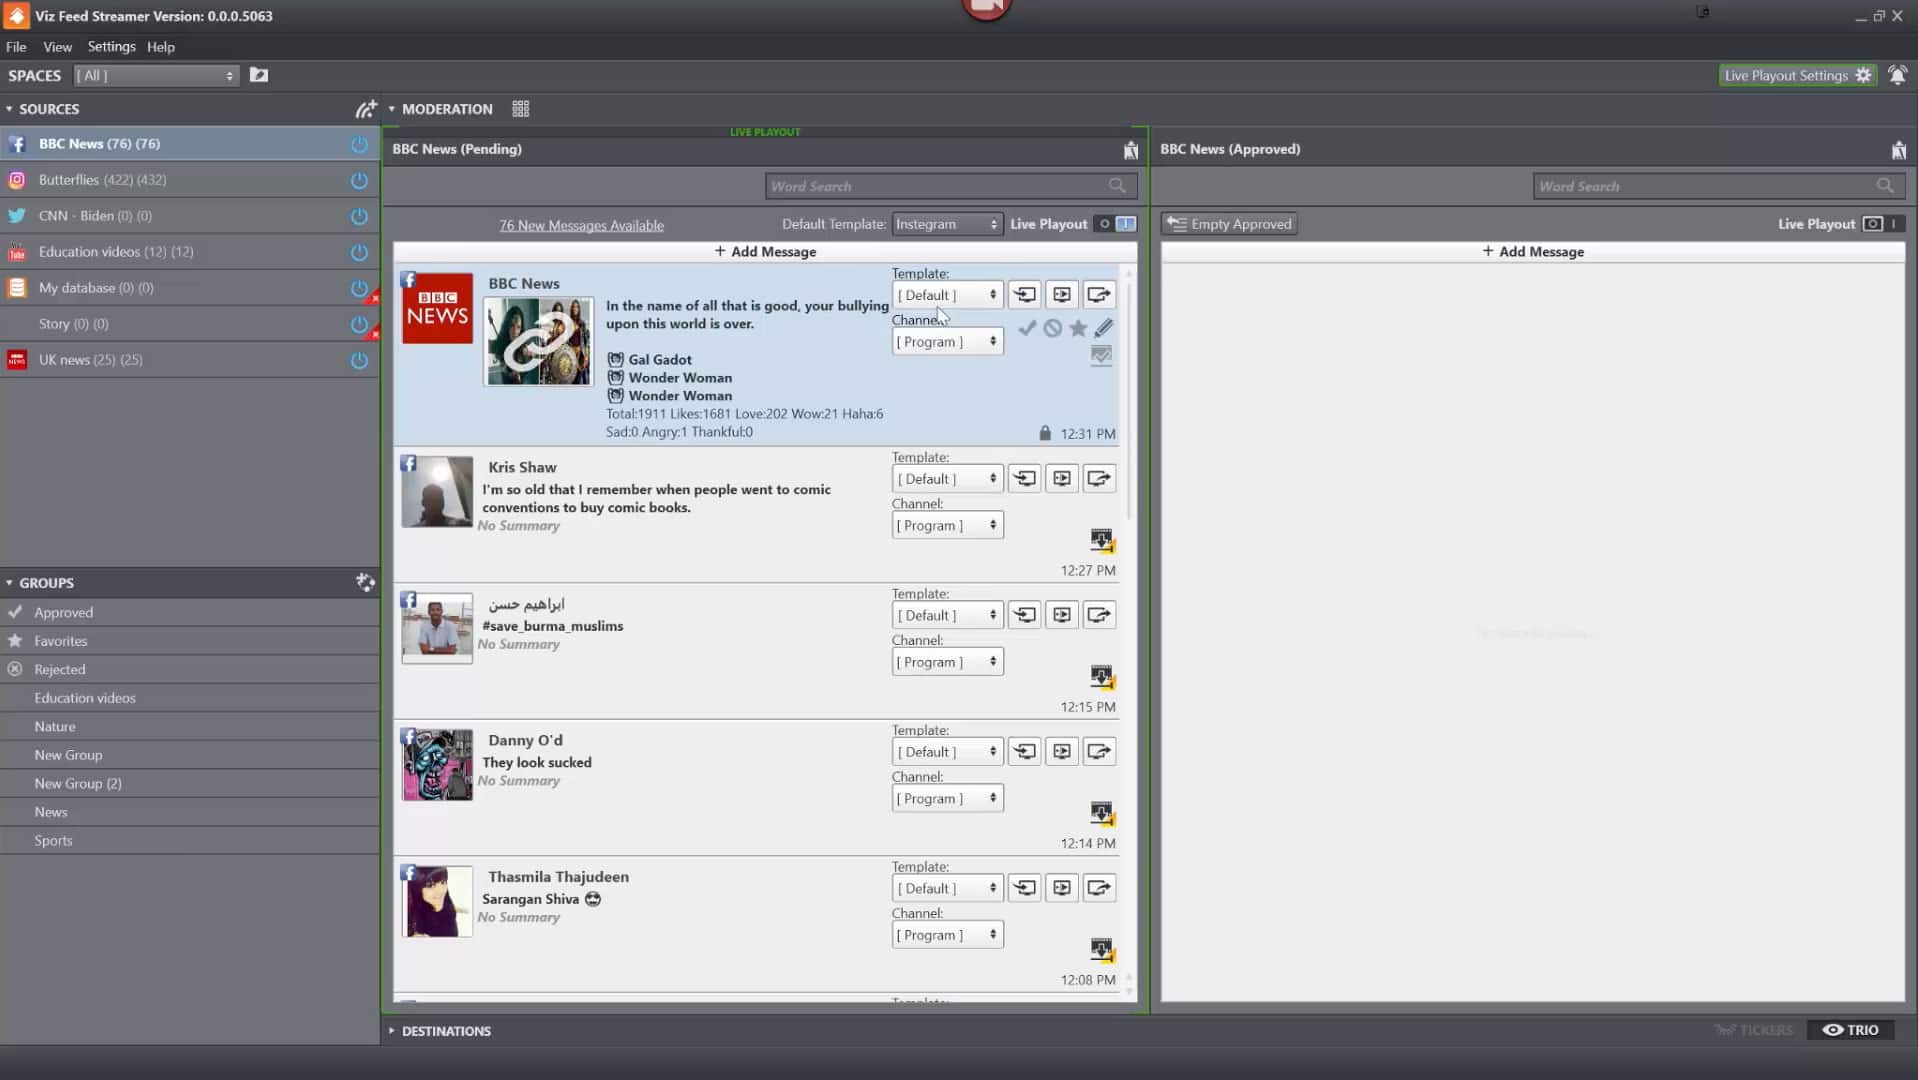Viewport: 1918px width, 1080px height.
Task: Toggle Live Playout switch in Approved panel
Action: (1882, 224)
